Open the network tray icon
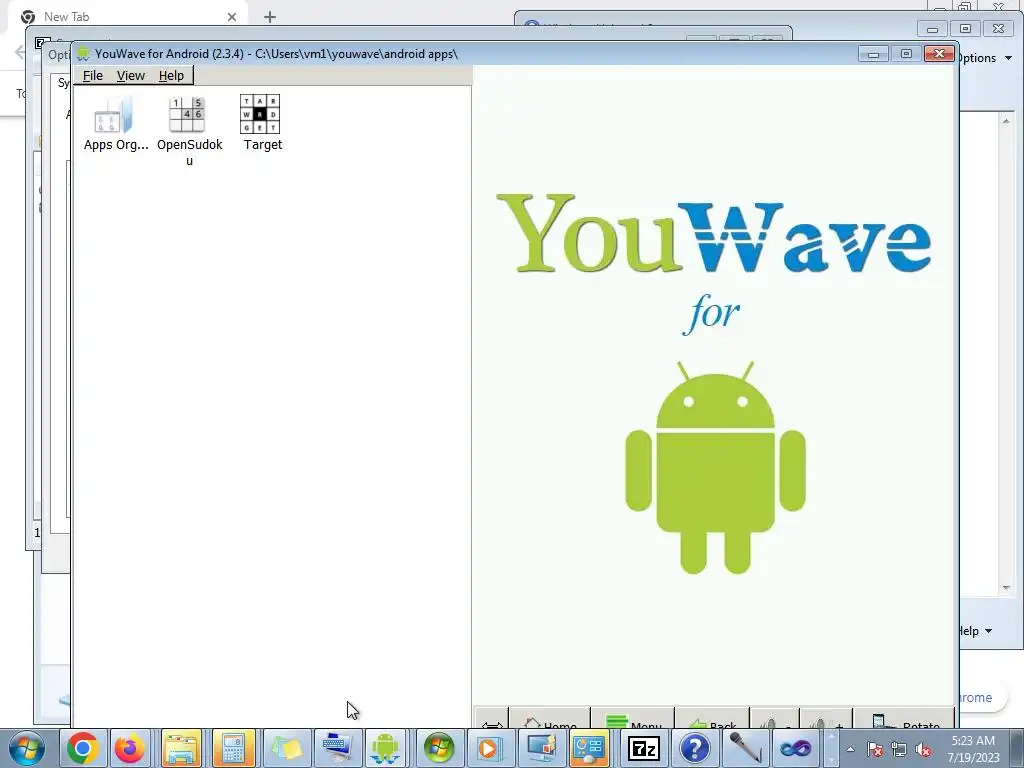Image resolution: width=1024 pixels, height=768 pixels. 899,750
